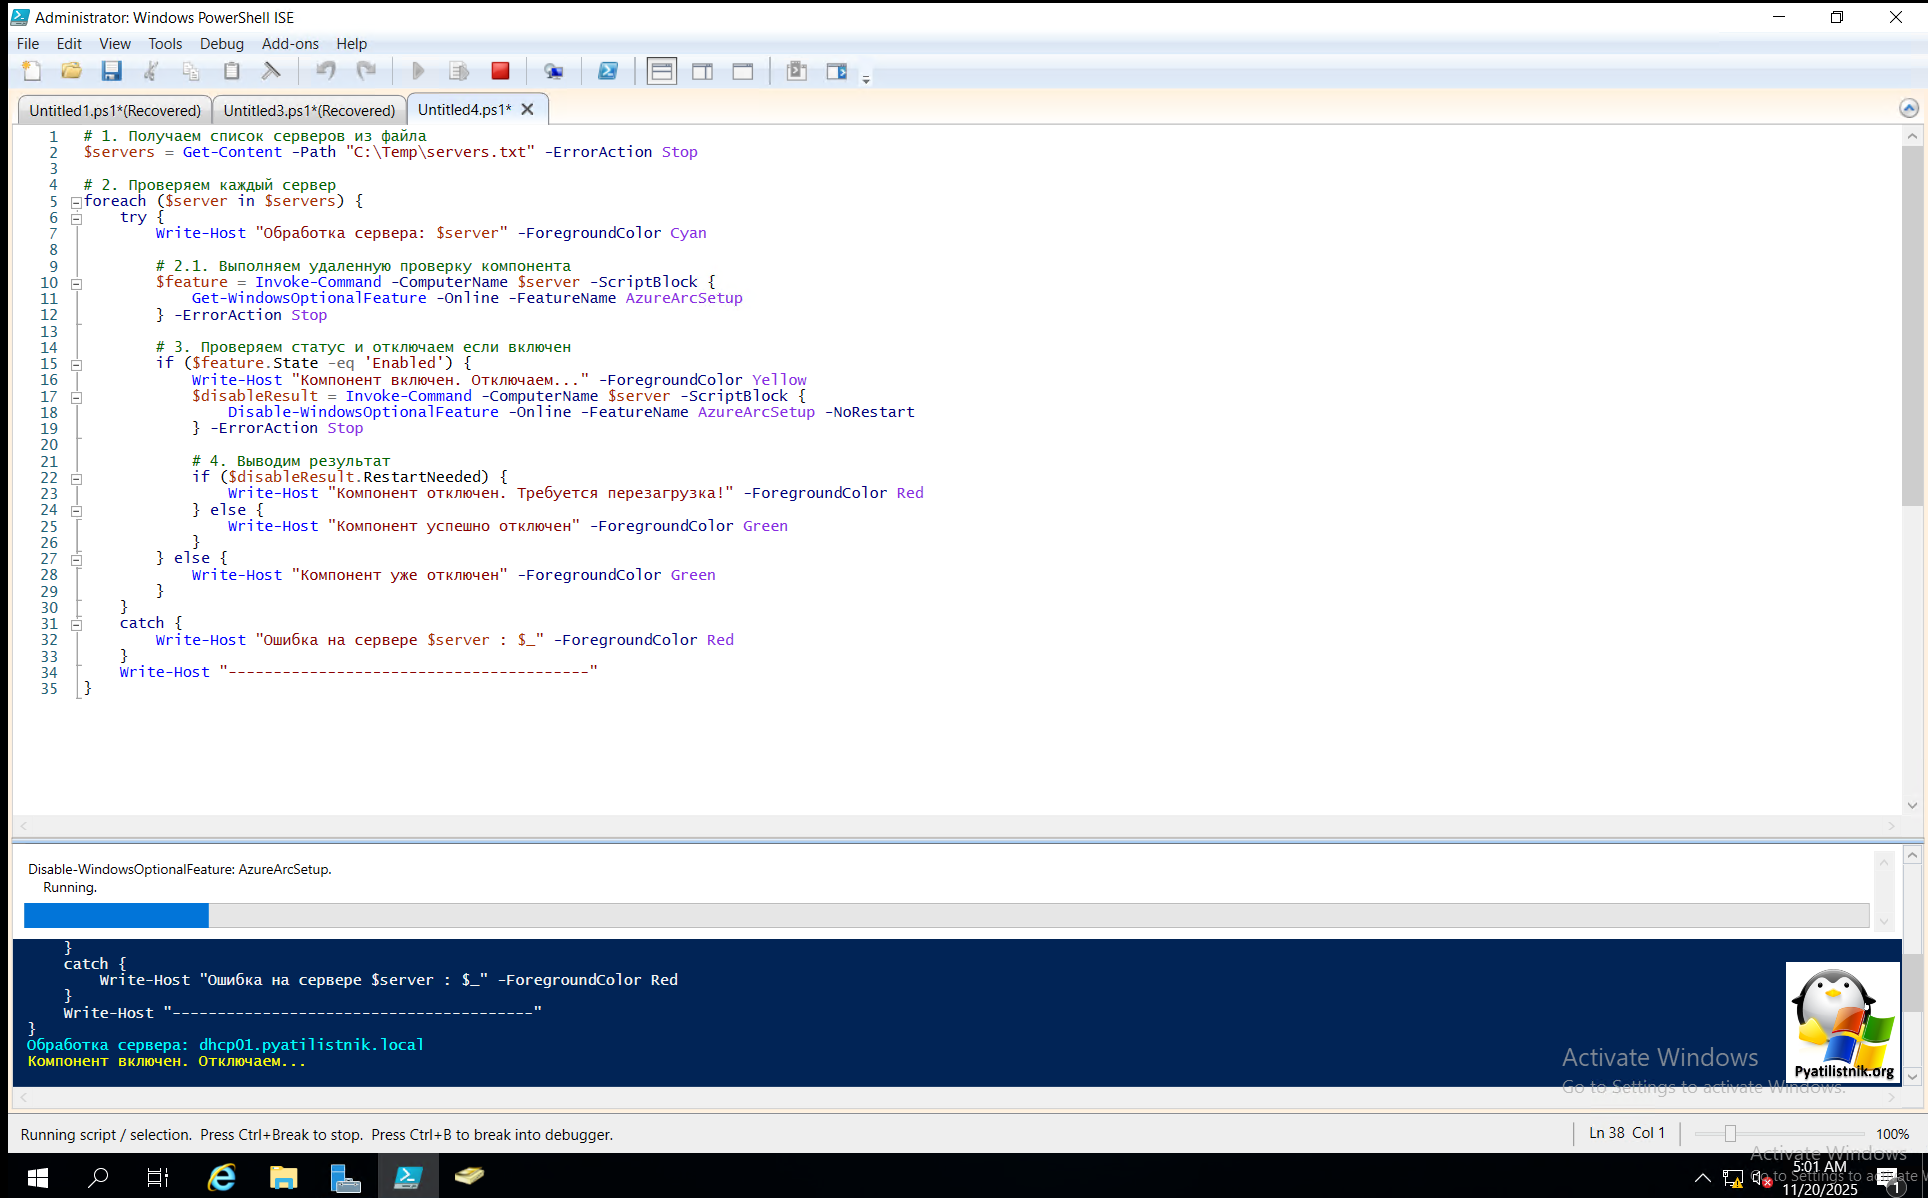Click the Open script folder icon
This screenshot has height=1198, width=1928.
(x=71, y=71)
